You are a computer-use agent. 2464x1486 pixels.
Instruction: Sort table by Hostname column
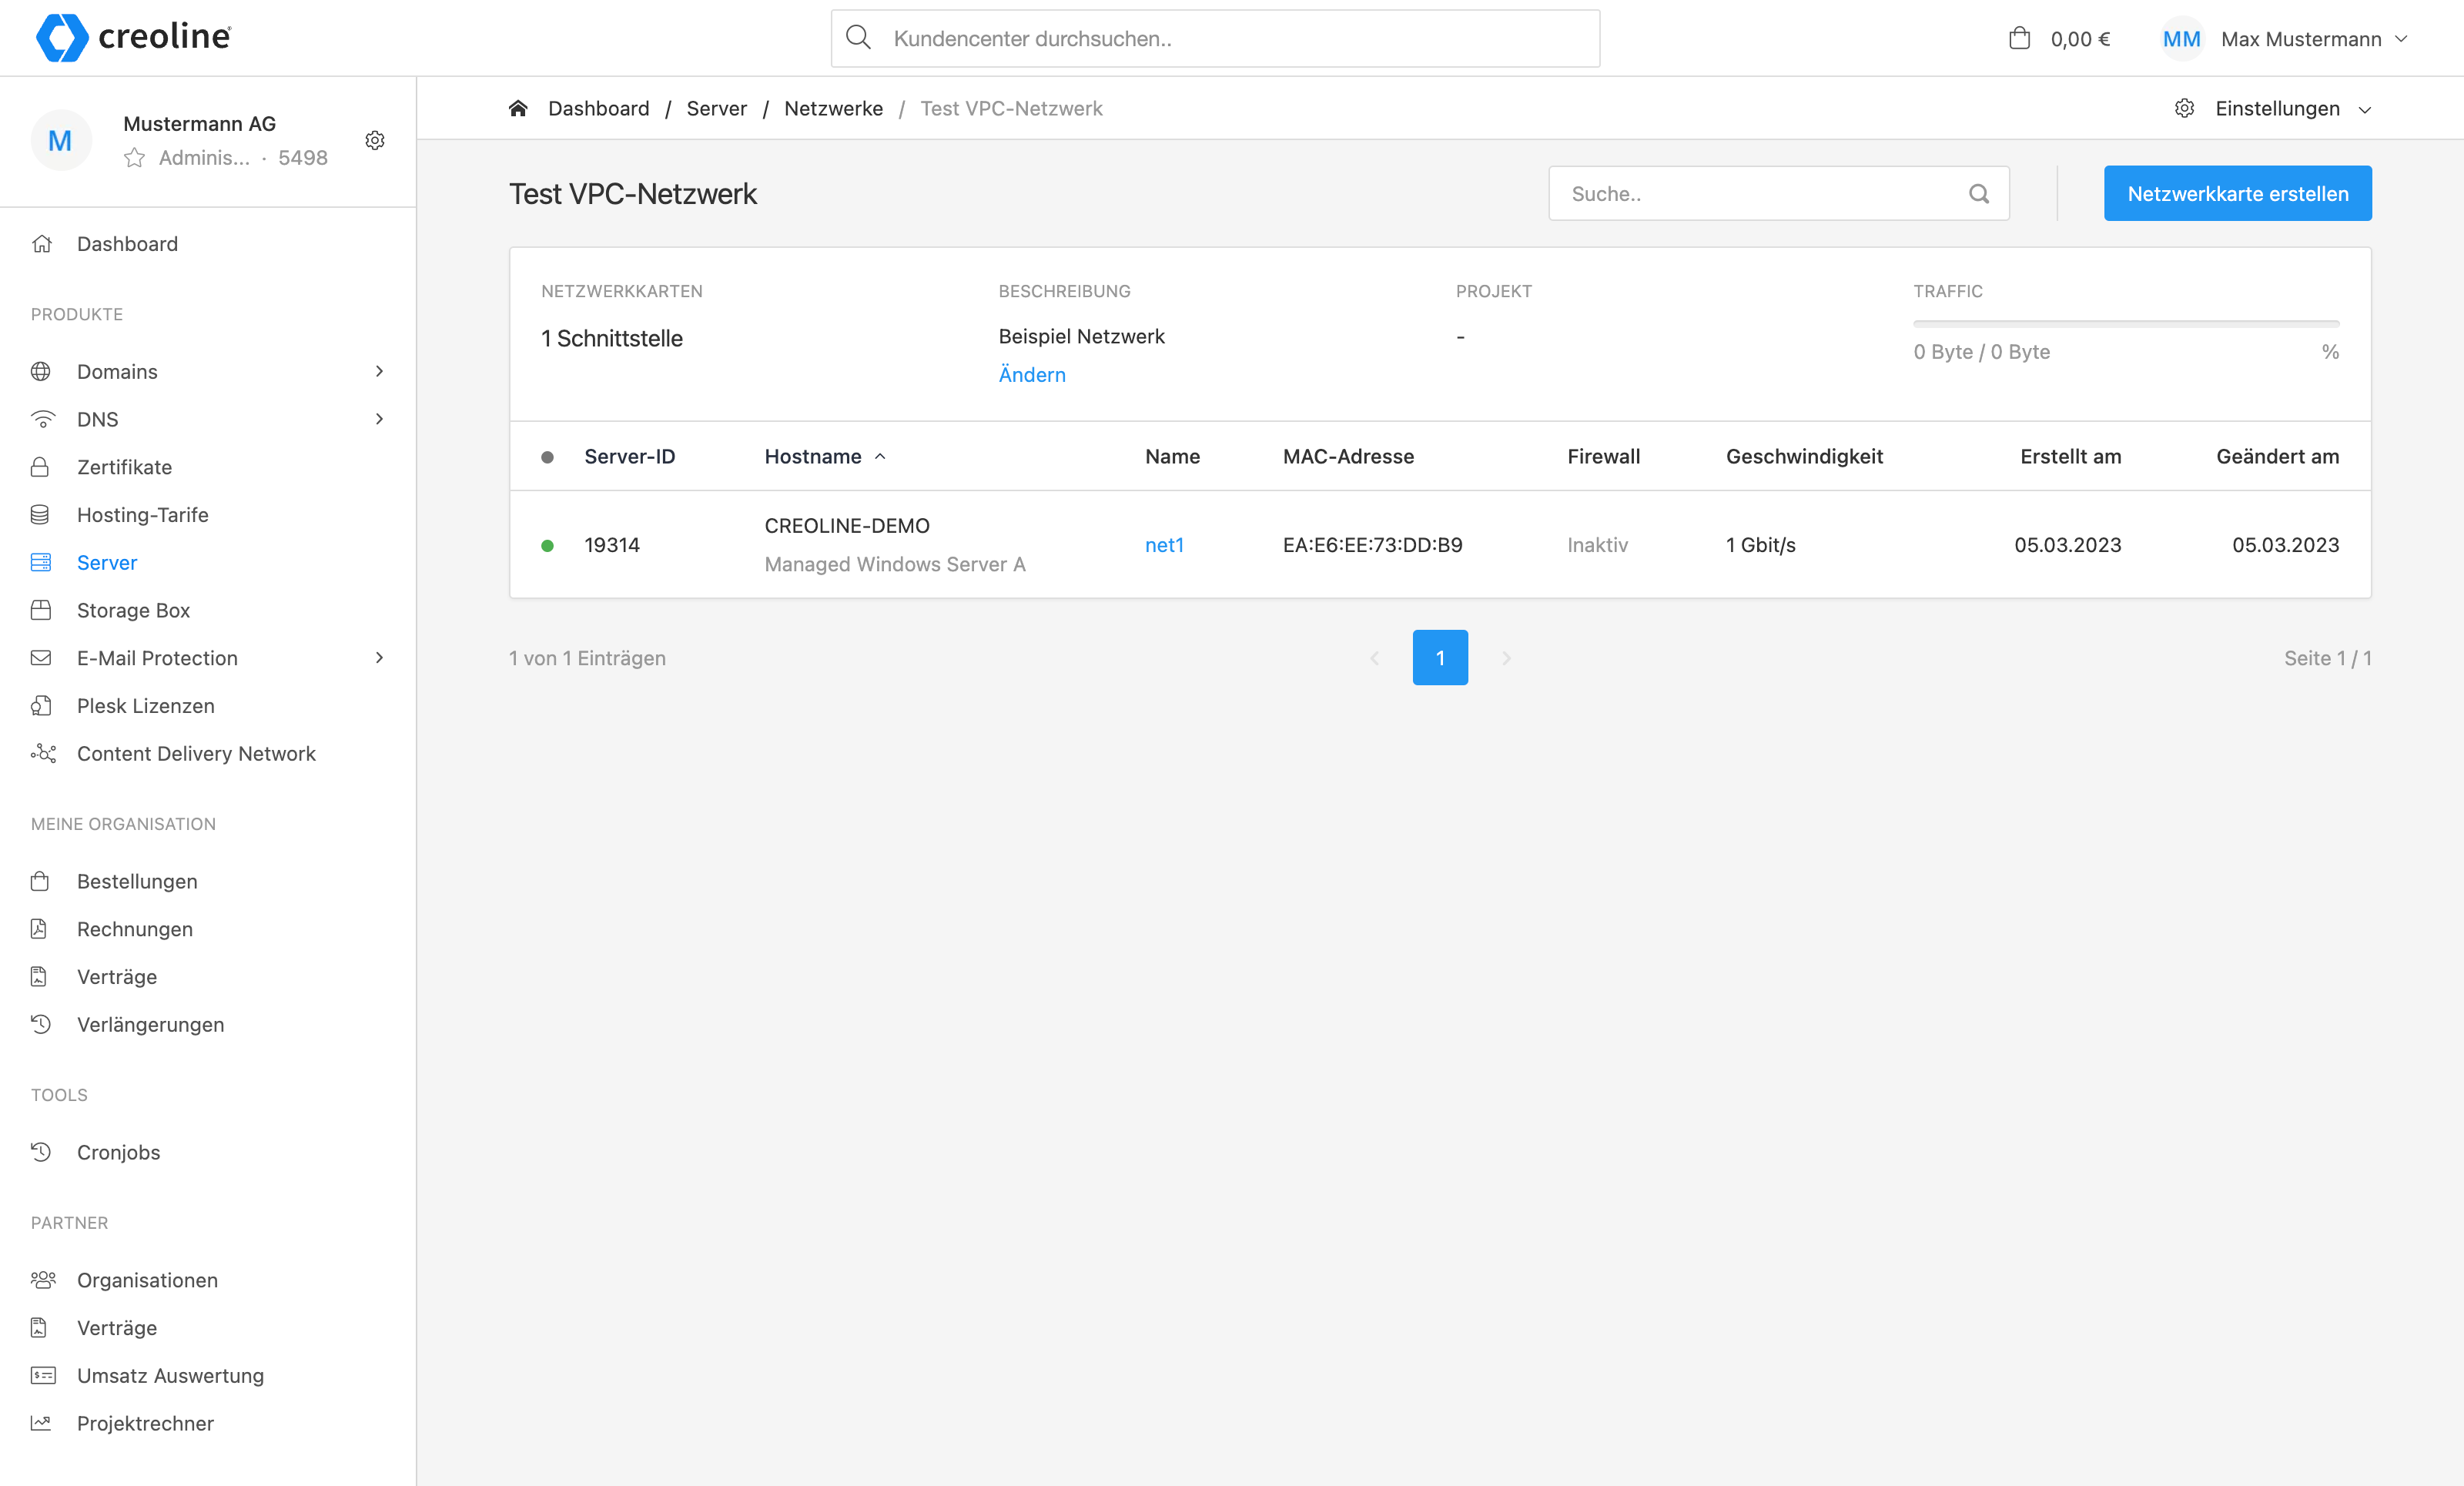(825, 456)
